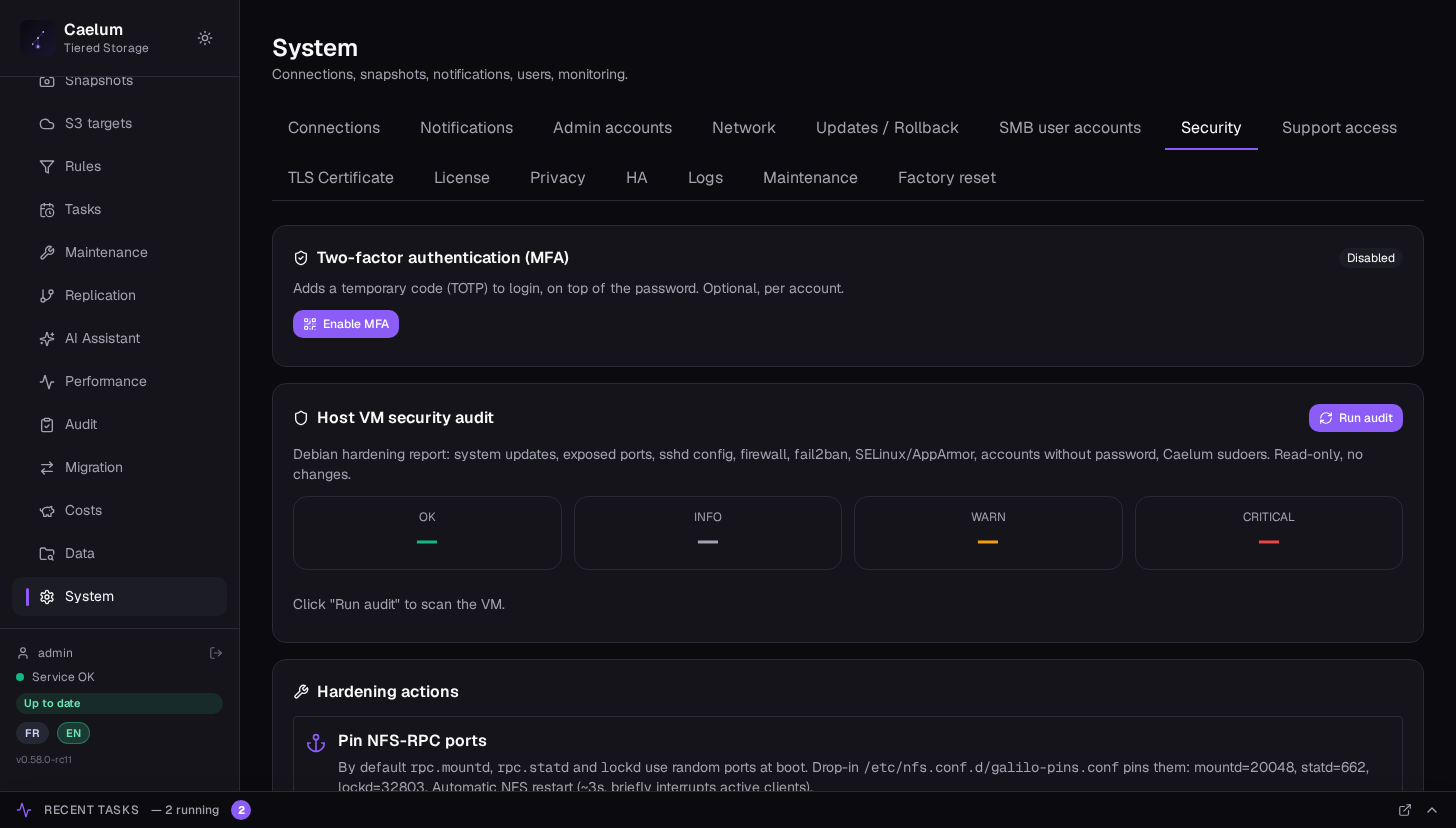Open the License tab

462,178
